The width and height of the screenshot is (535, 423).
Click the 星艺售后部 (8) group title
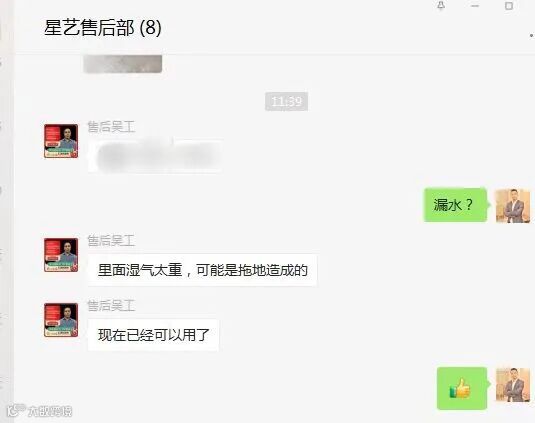(103, 28)
